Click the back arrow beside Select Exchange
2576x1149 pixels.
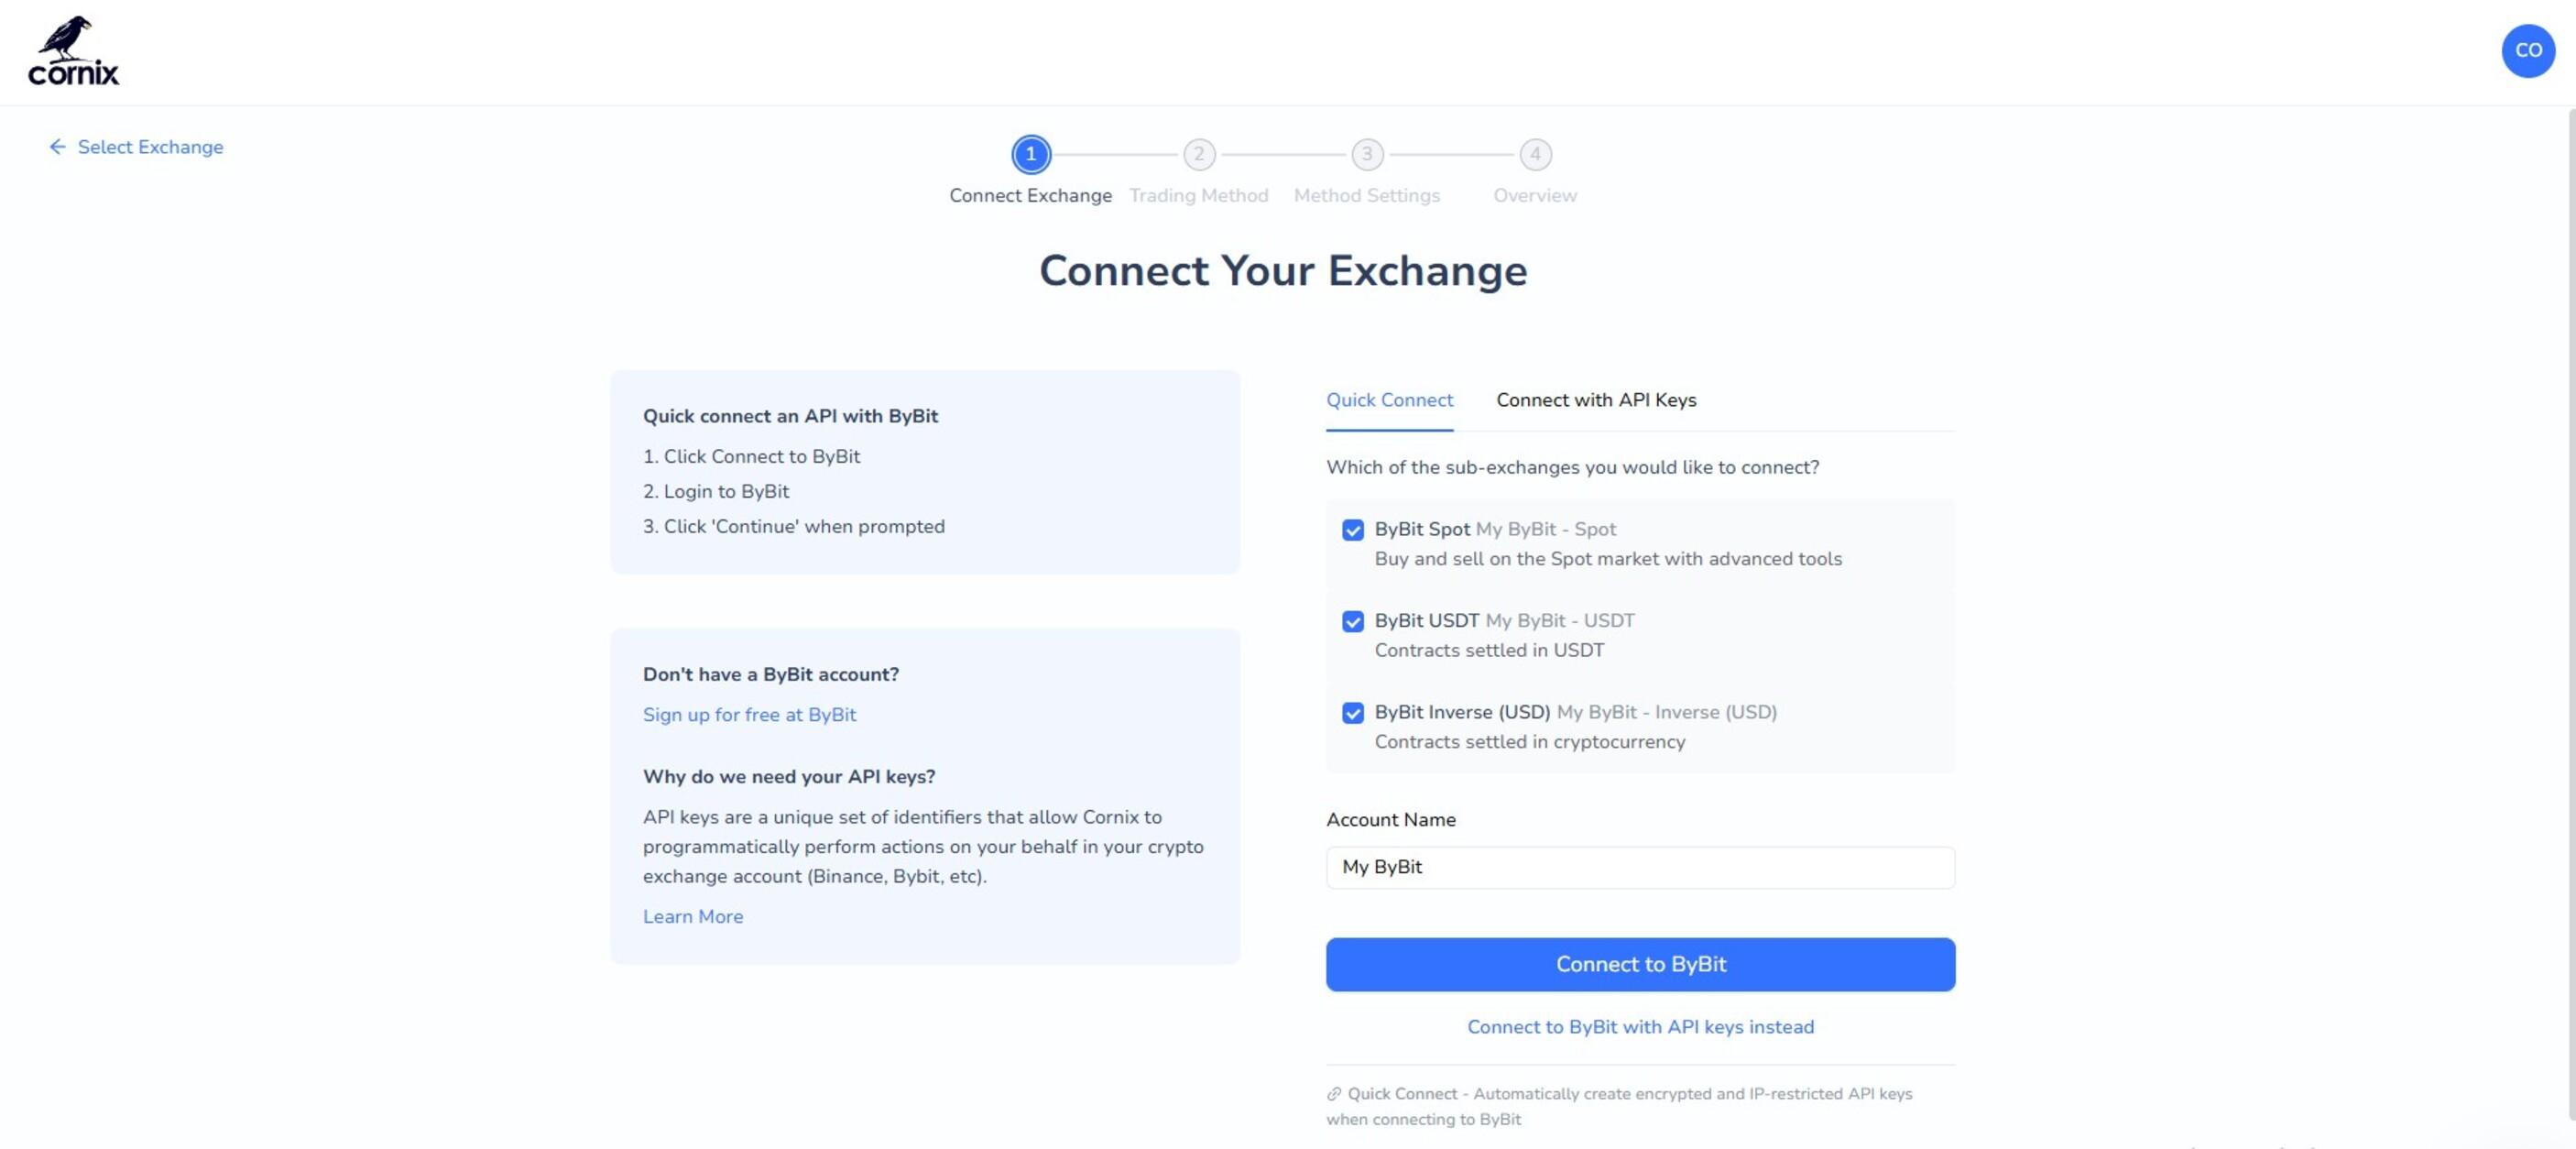point(57,147)
